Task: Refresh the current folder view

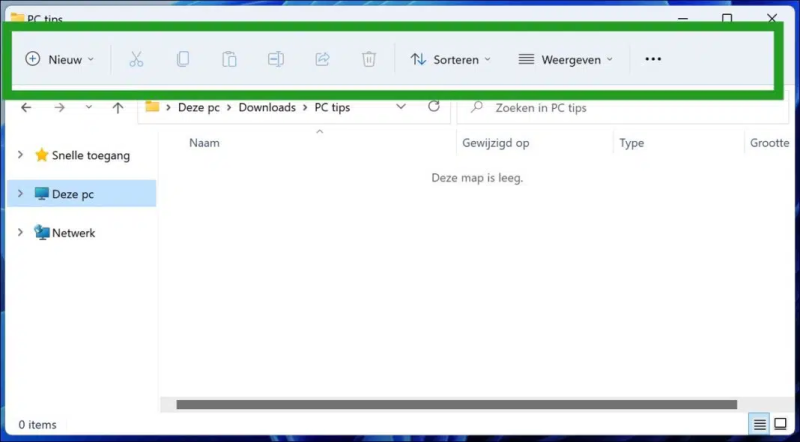Action: [433, 107]
